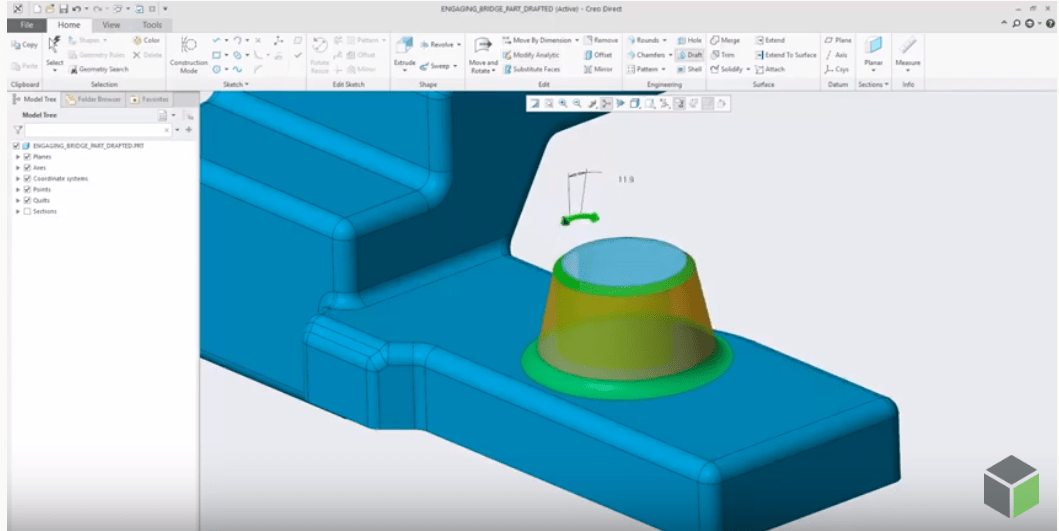The height and width of the screenshot is (531, 1059).
Task: Click the Measure tool icon
Action: pos(907,51)
